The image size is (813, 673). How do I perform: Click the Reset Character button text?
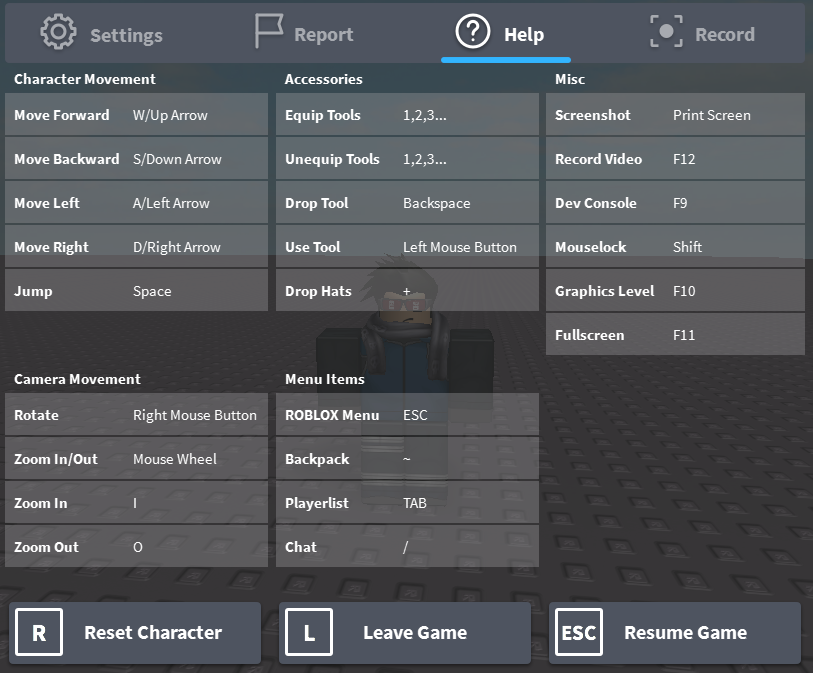[153, 633]
